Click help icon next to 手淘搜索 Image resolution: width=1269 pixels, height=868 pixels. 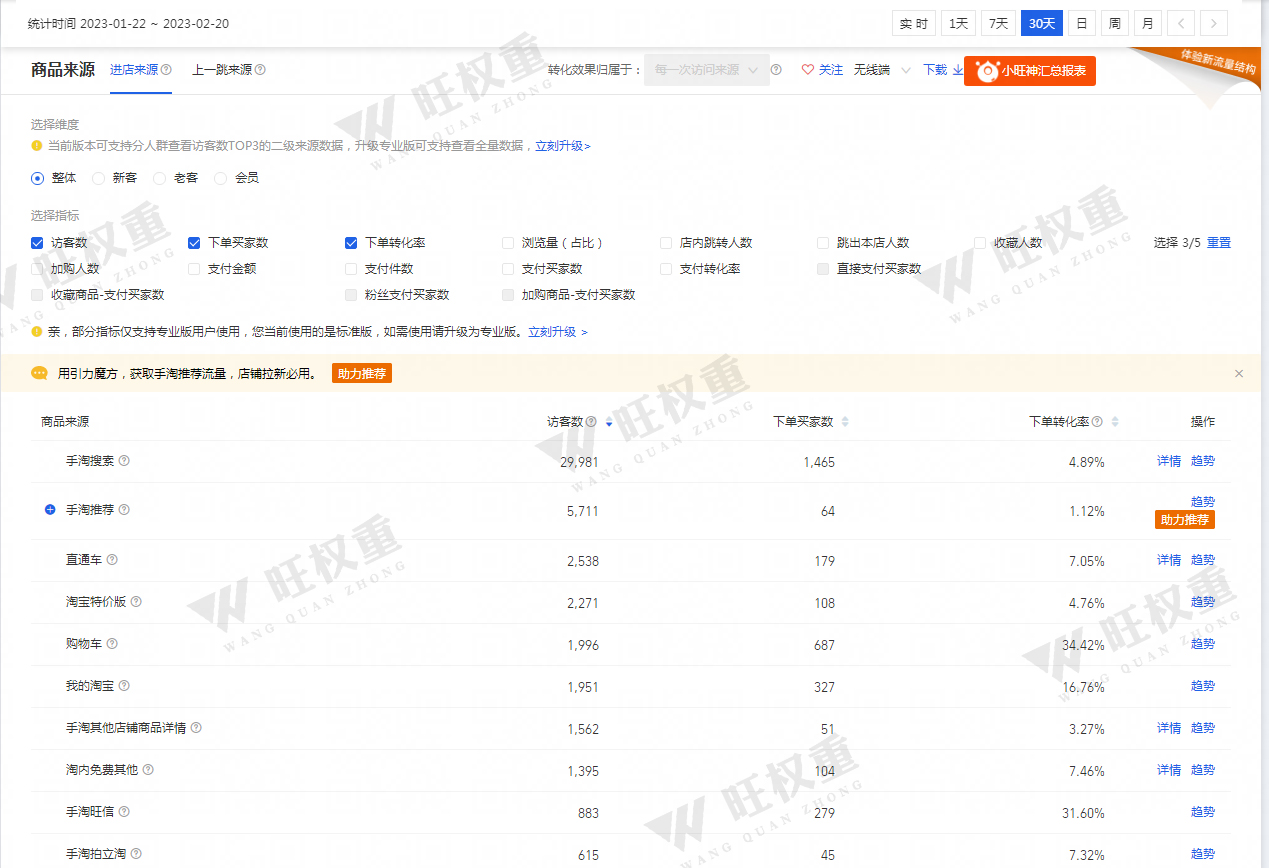click(124, 461)
